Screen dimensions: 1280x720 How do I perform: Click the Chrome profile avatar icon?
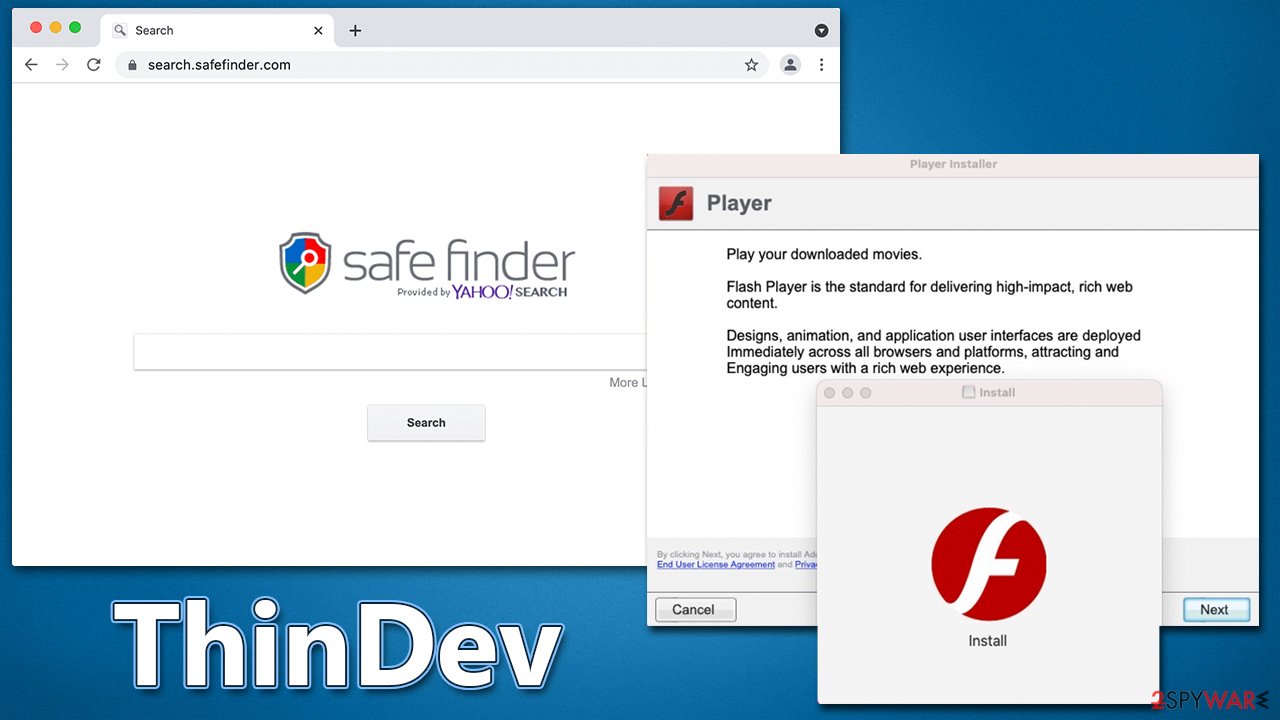click(x=790, y=64)
